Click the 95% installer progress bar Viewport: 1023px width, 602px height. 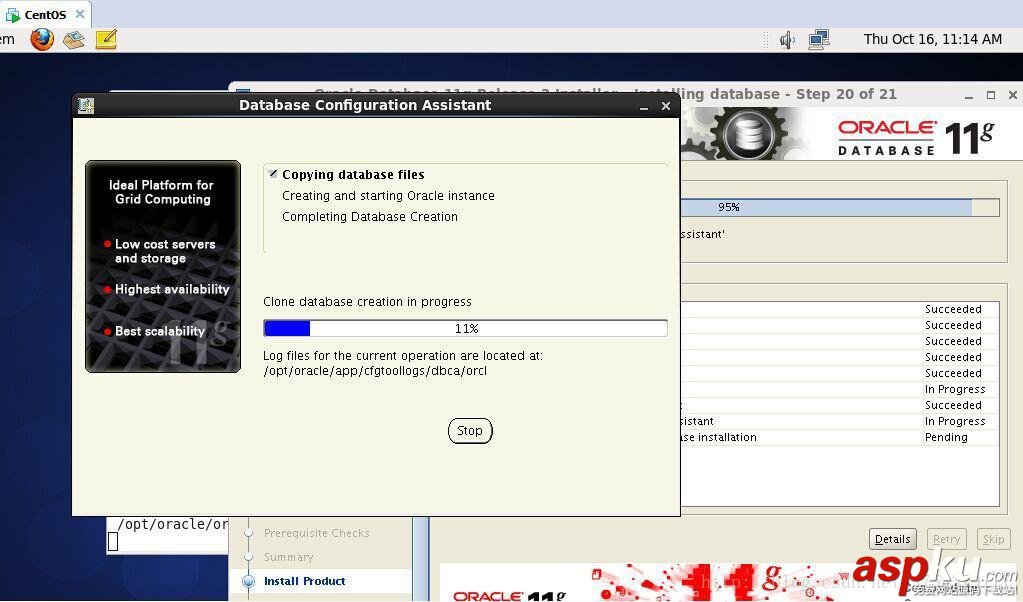(x=840, y=207)
